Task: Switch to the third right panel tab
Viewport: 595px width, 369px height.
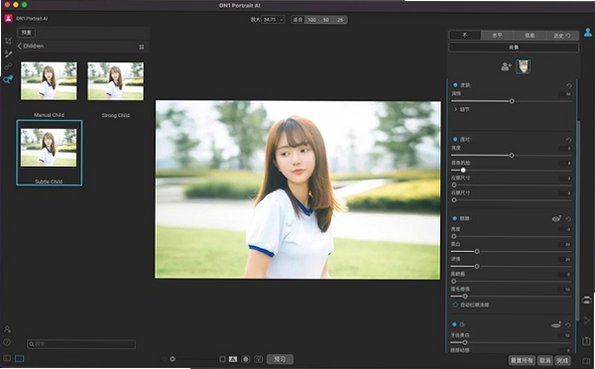Action: [530, 35]
